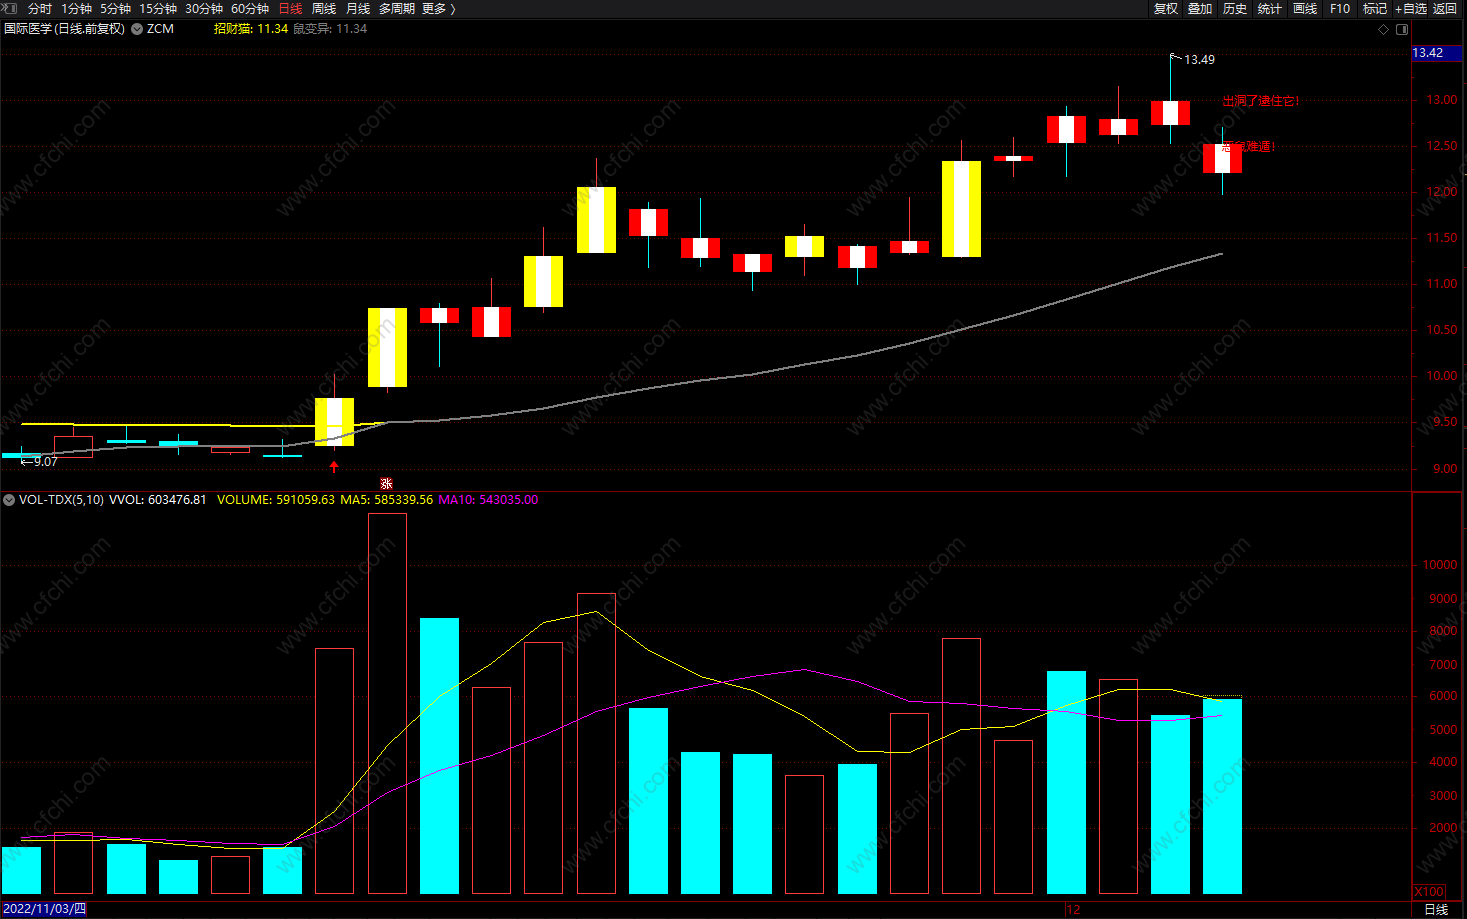Open the 更多 periods dropdown
The width and height of the screenshot is (1467, 919).
439,9
